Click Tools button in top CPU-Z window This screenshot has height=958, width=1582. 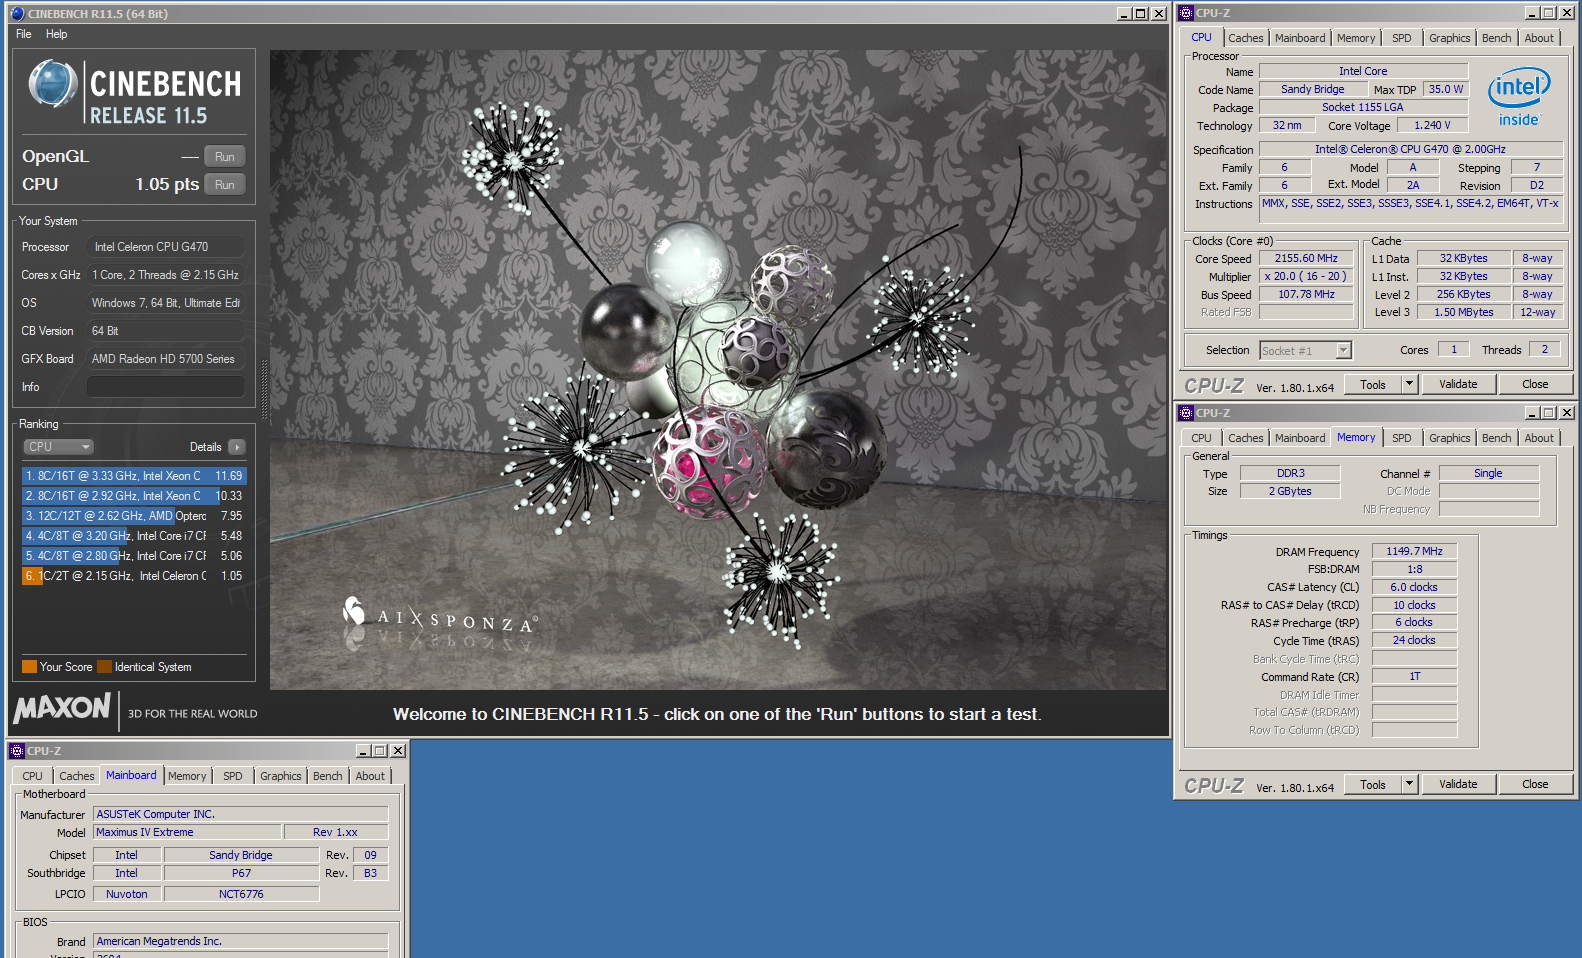(1373, 385)
